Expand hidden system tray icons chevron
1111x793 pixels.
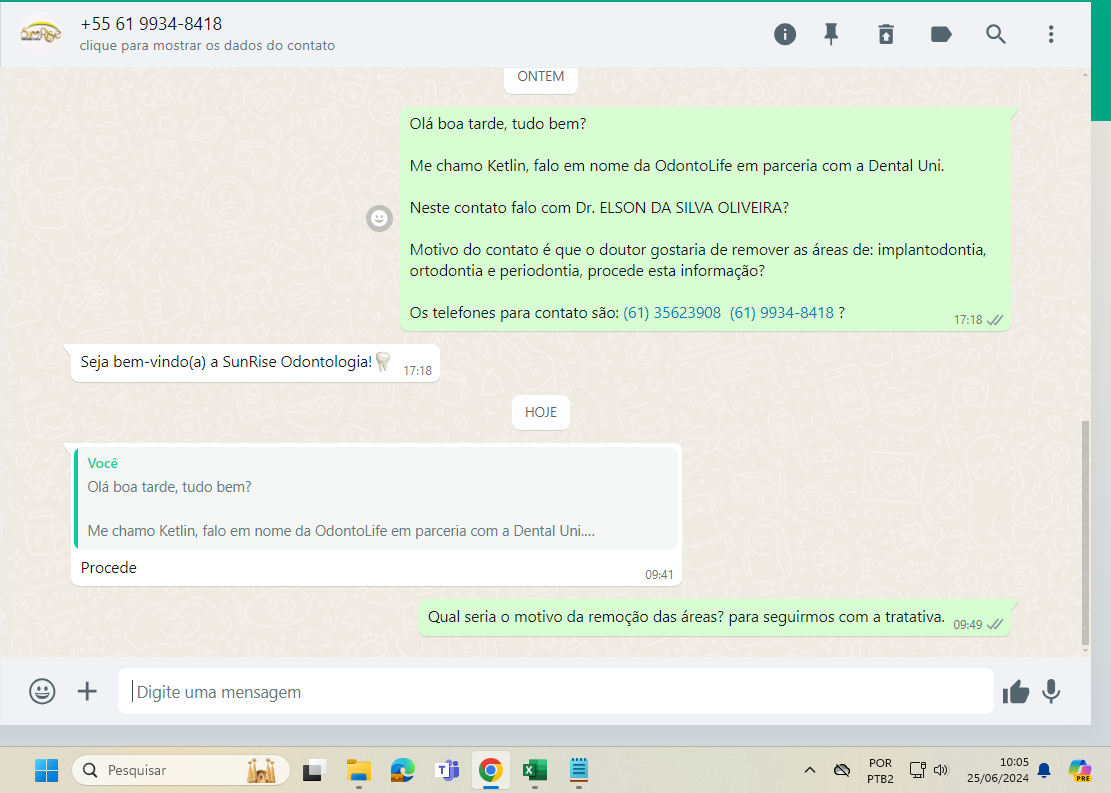(810, 770)
